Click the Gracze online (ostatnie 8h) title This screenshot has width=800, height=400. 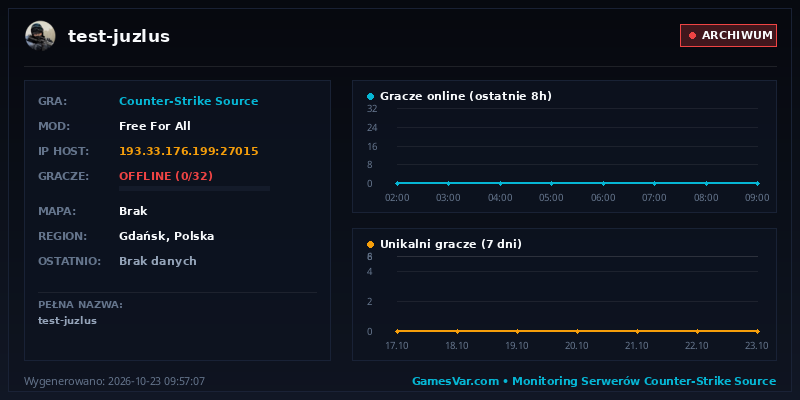[x=466, y=96]
